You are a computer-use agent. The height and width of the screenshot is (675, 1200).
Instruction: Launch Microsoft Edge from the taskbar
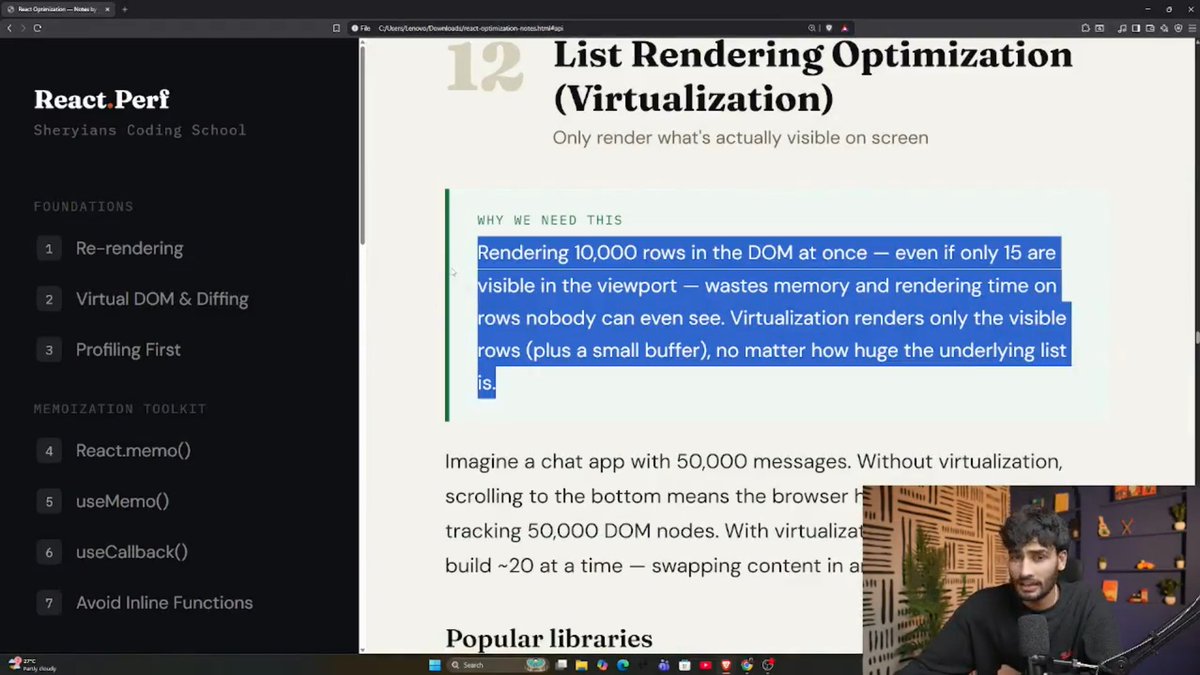[x=623, y=665]
